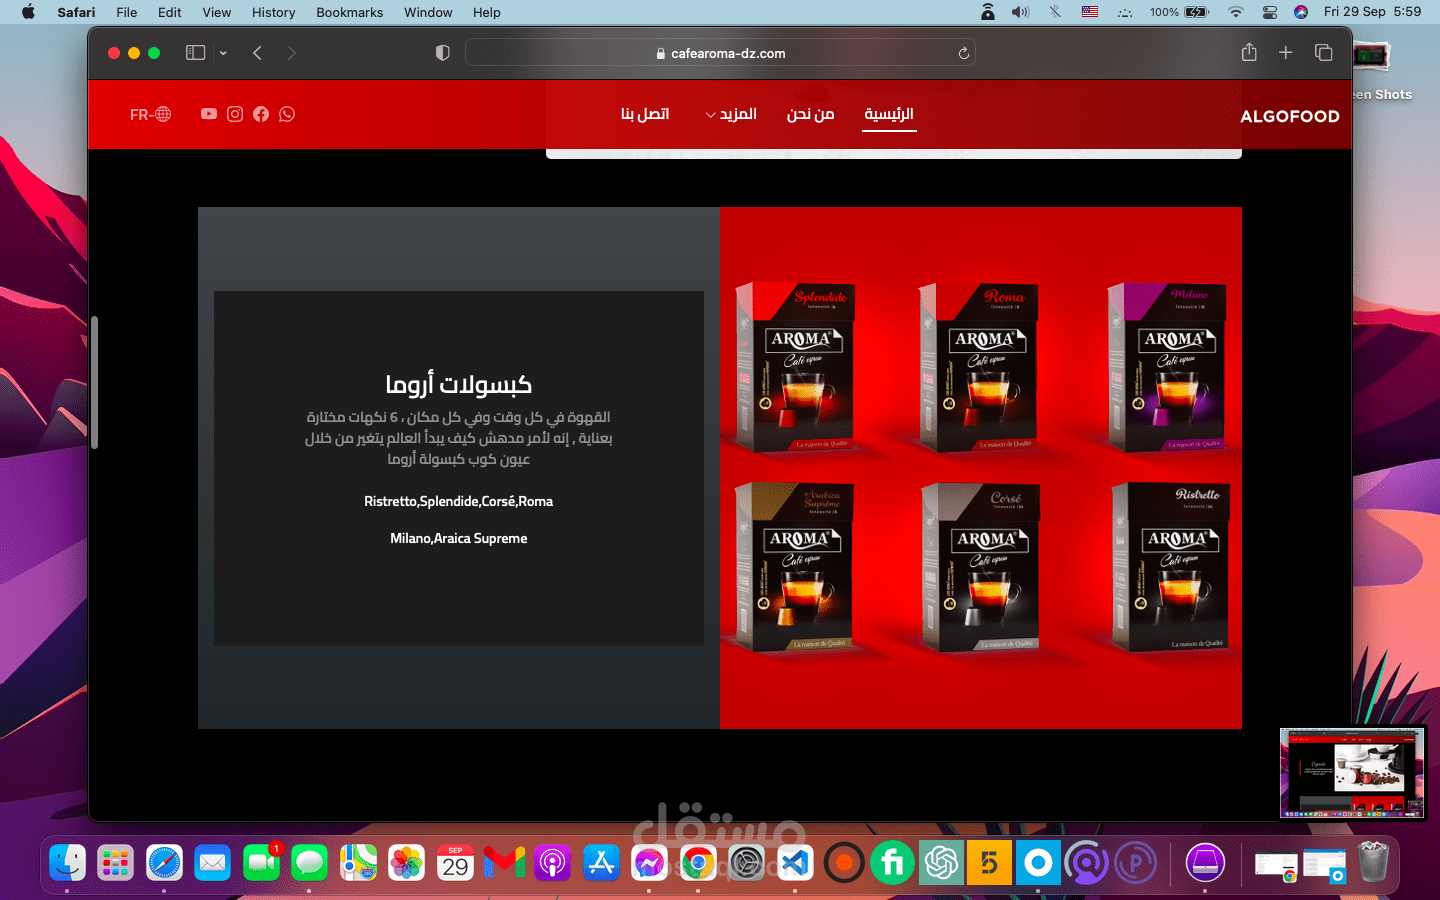
Task: Reload the page with Safari refresh icon
Action: pyautogui.click(x=964, y=53)
